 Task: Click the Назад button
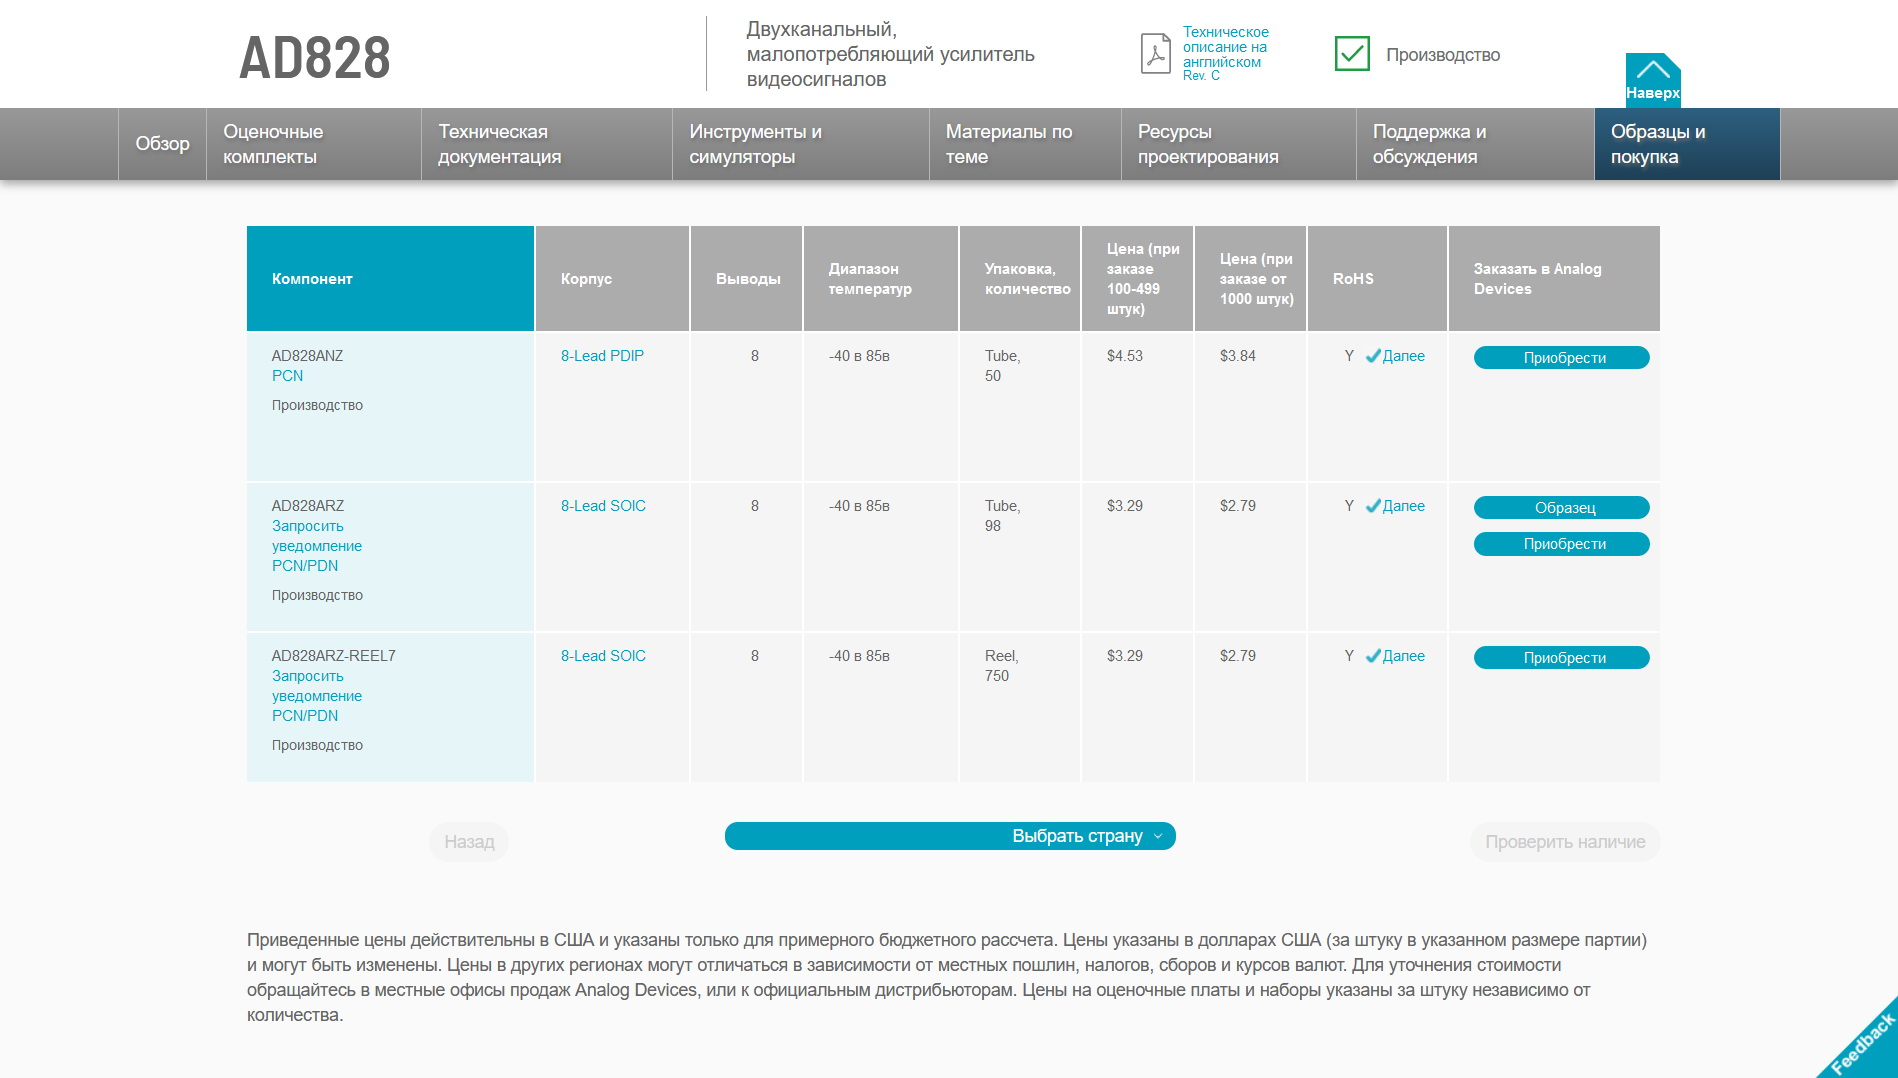[x=469, y=842]
